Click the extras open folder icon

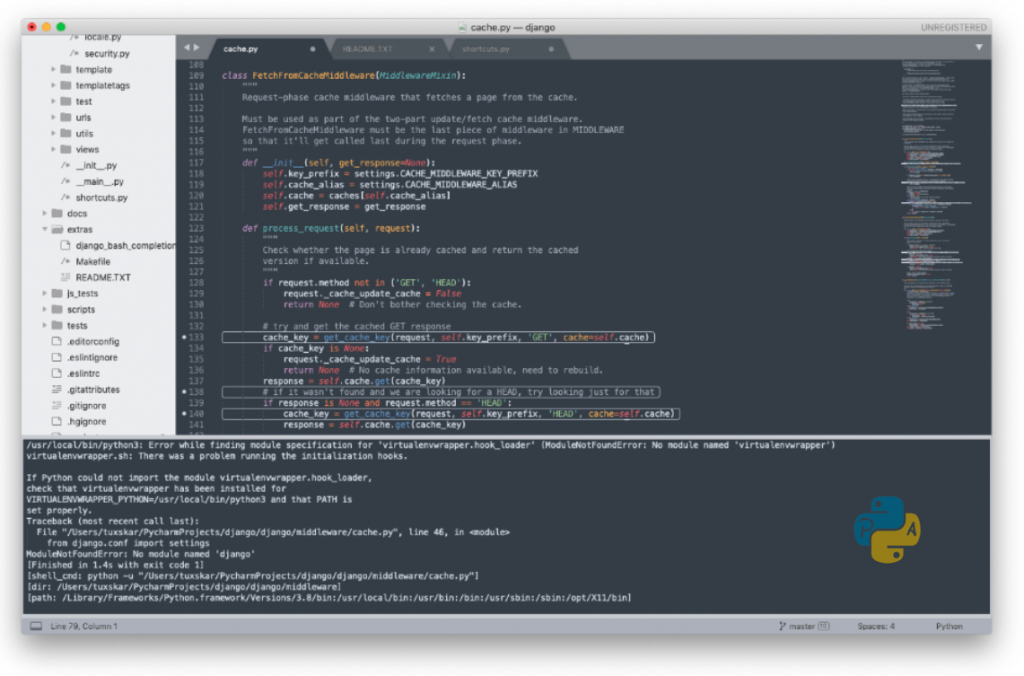coord(57,229)
